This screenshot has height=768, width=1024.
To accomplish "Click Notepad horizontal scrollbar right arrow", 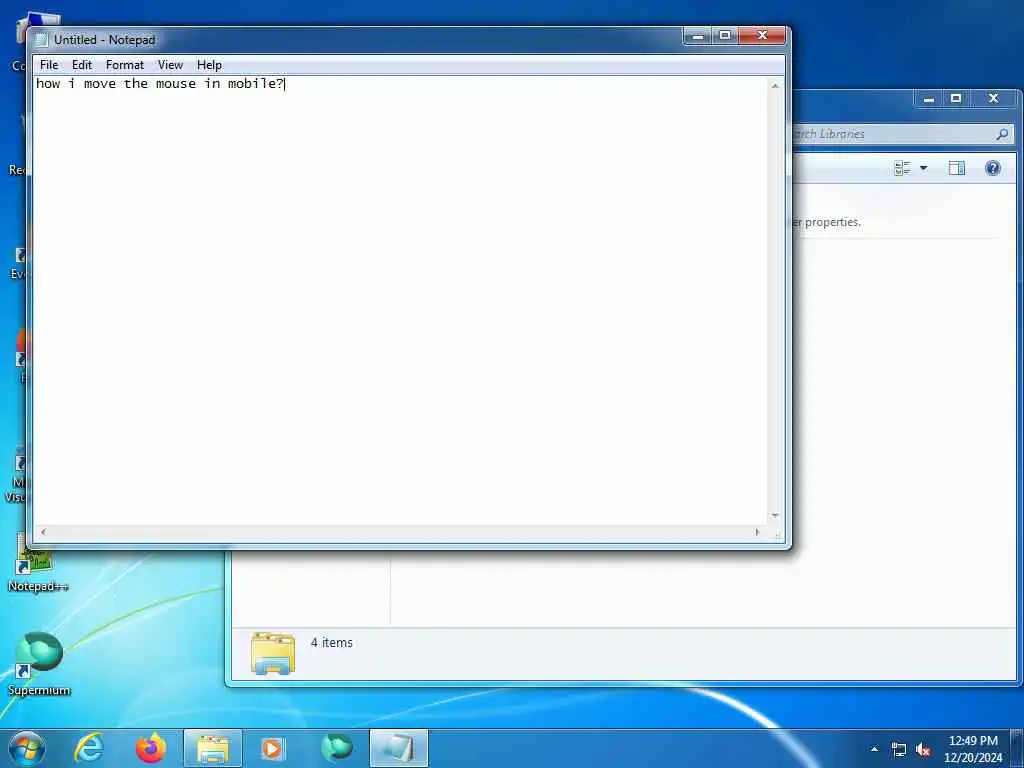I will point(758,532).
